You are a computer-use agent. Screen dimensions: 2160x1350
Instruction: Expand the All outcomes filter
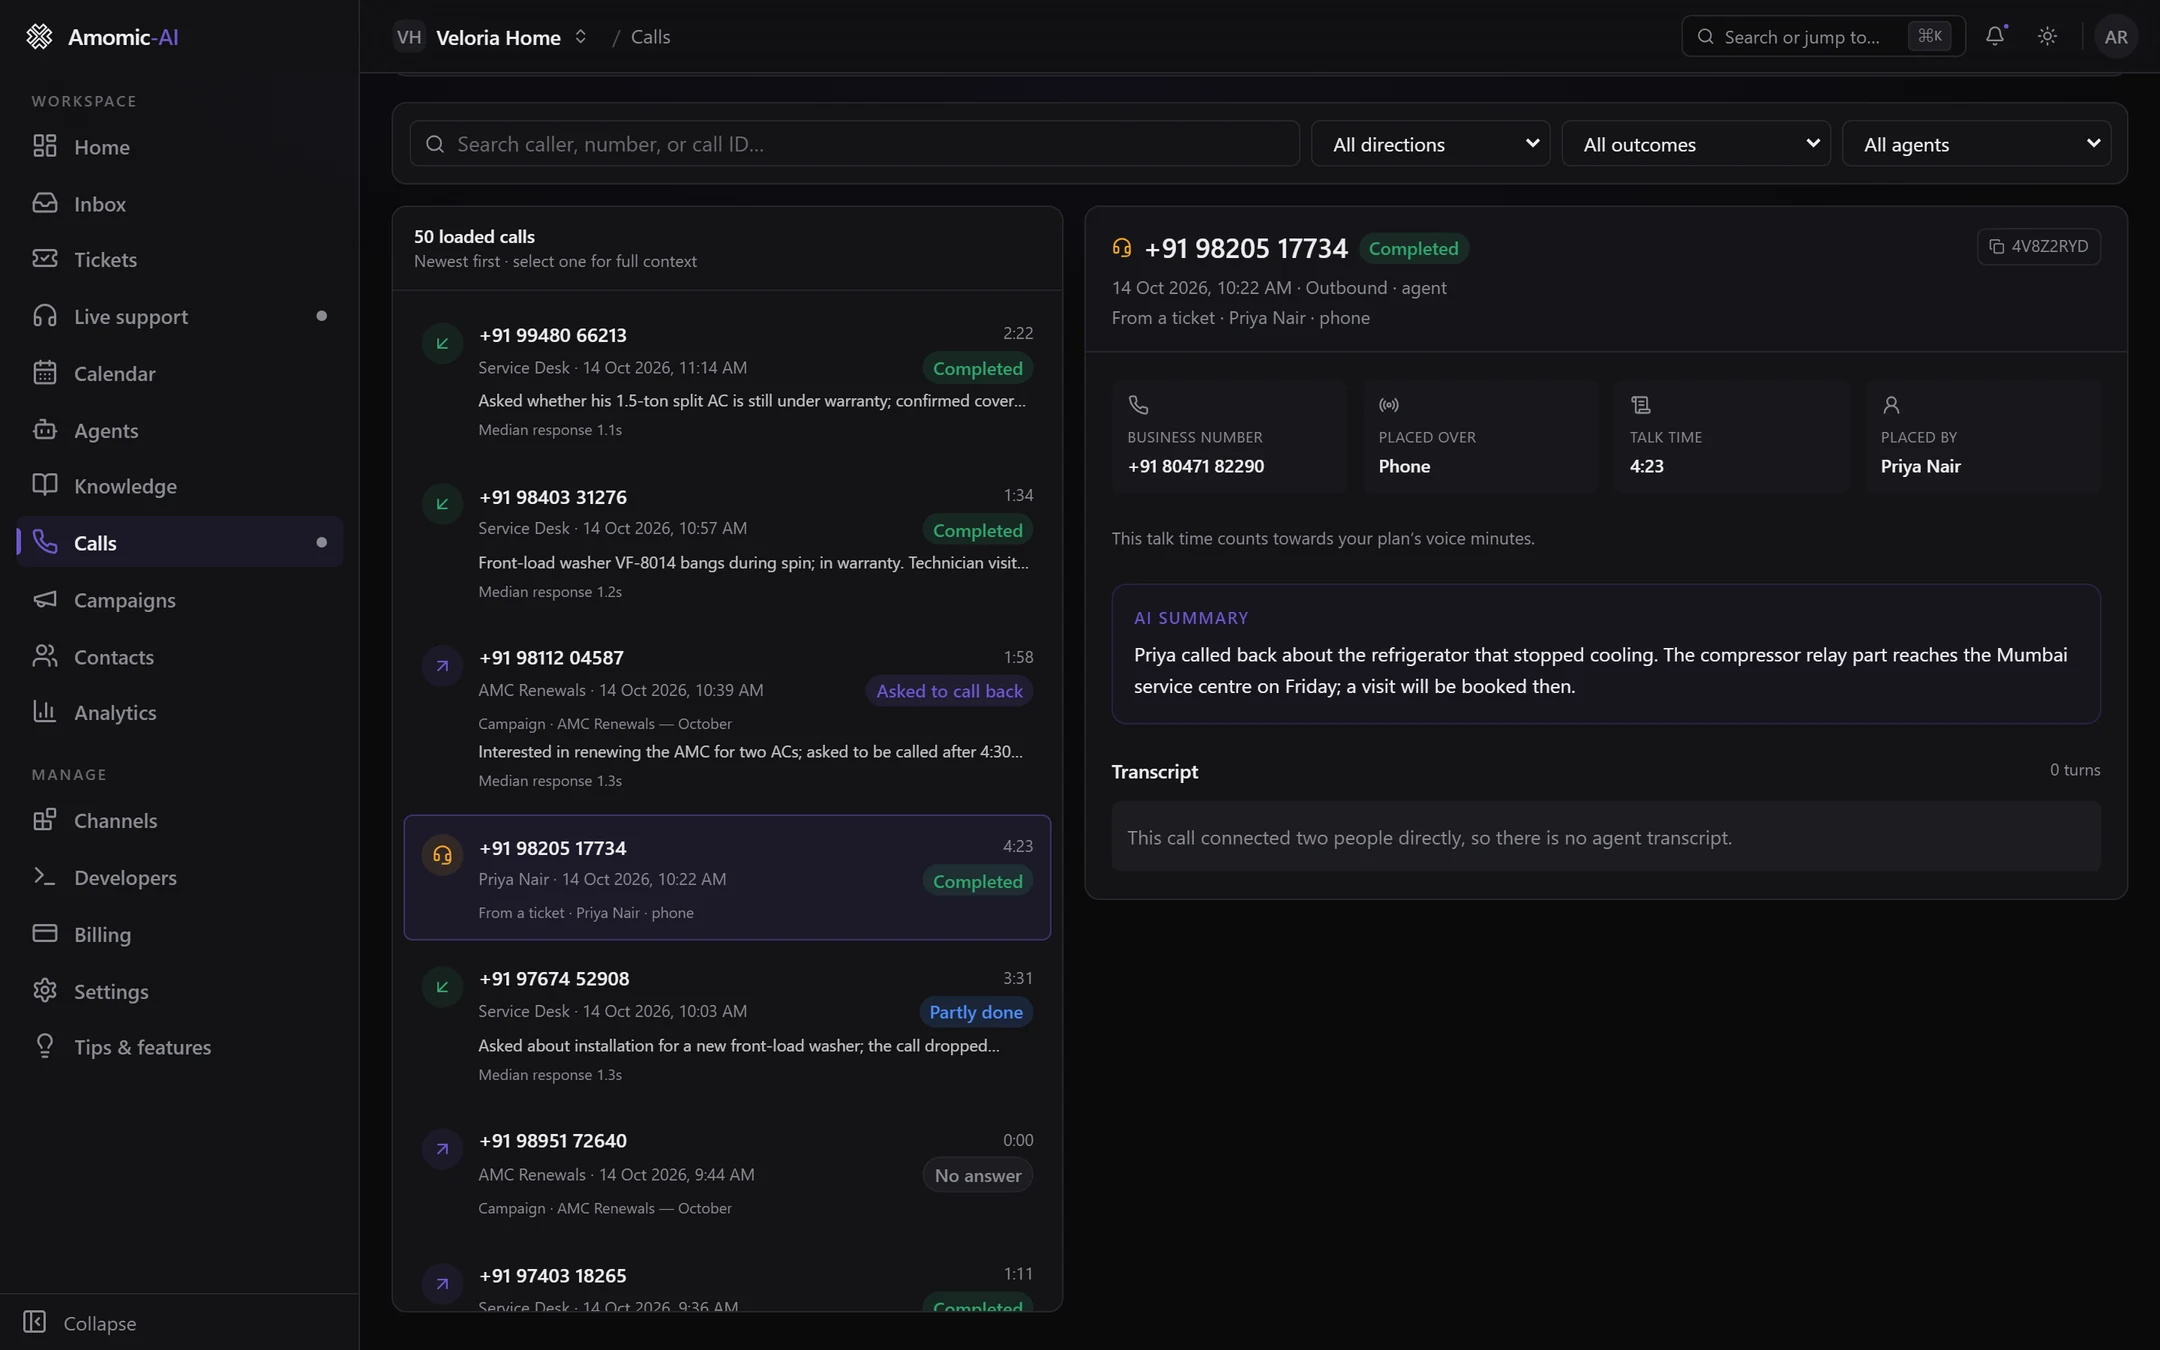coord(1696,144)
